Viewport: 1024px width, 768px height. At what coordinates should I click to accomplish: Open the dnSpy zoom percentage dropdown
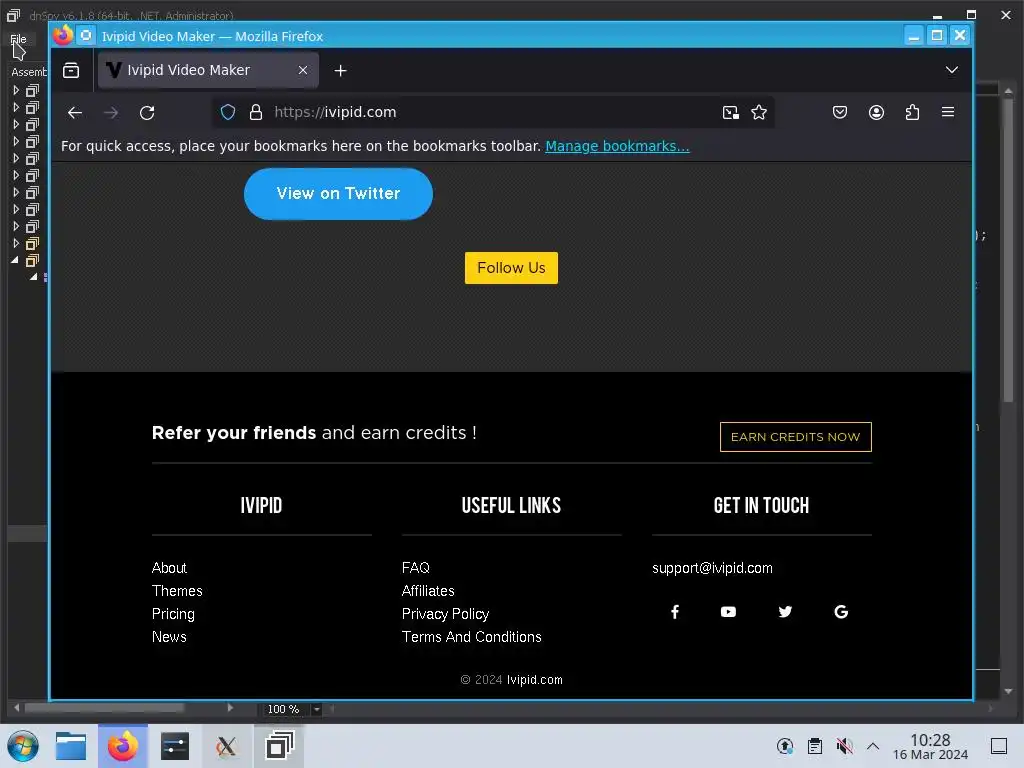[x=317, y=709]
